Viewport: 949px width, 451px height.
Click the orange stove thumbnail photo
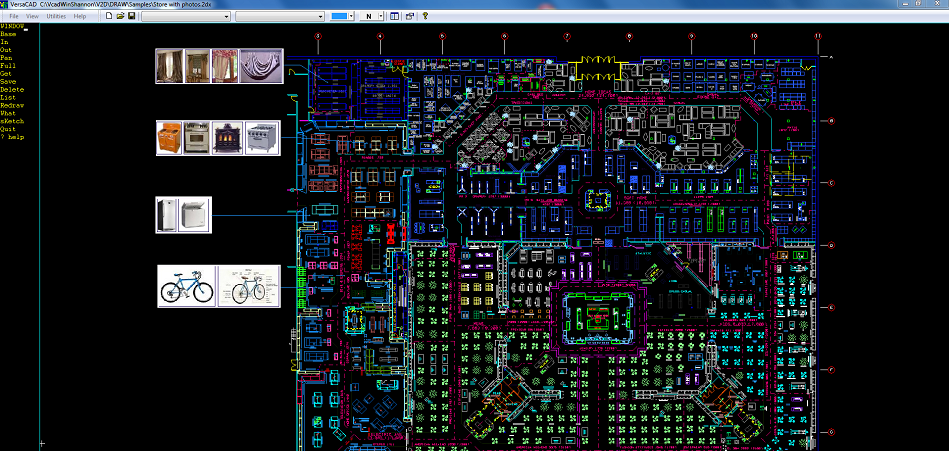(169, 138)
